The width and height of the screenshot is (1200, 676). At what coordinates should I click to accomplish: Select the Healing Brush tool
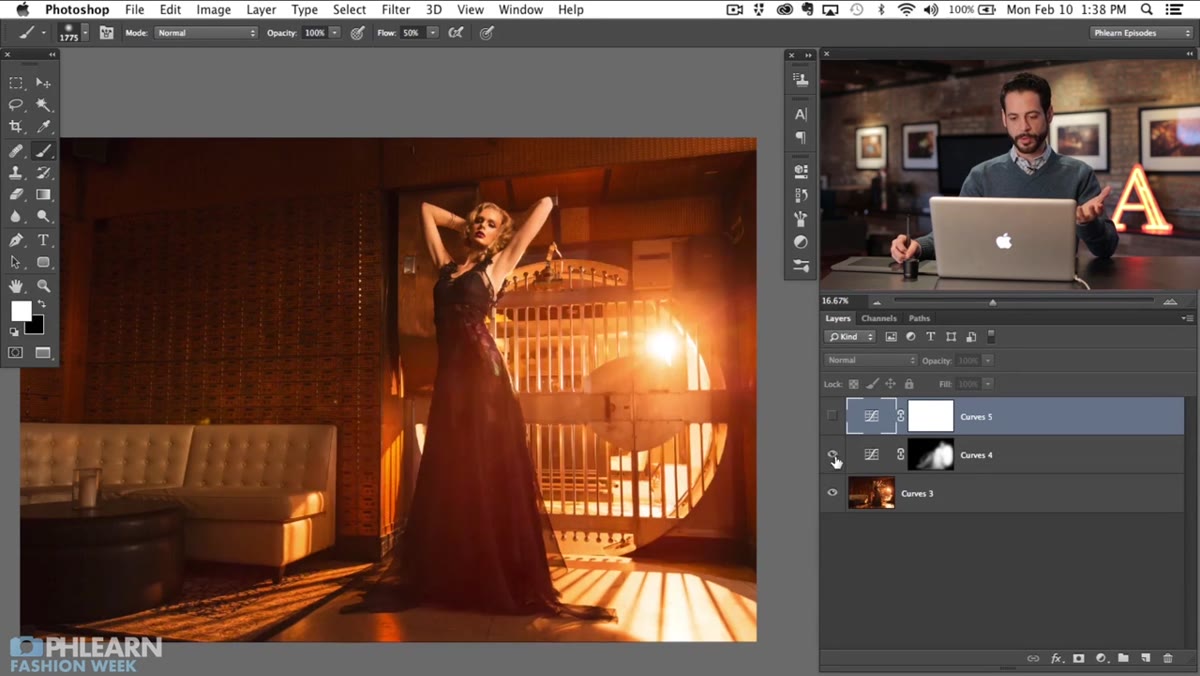click(x=16, y=151)
